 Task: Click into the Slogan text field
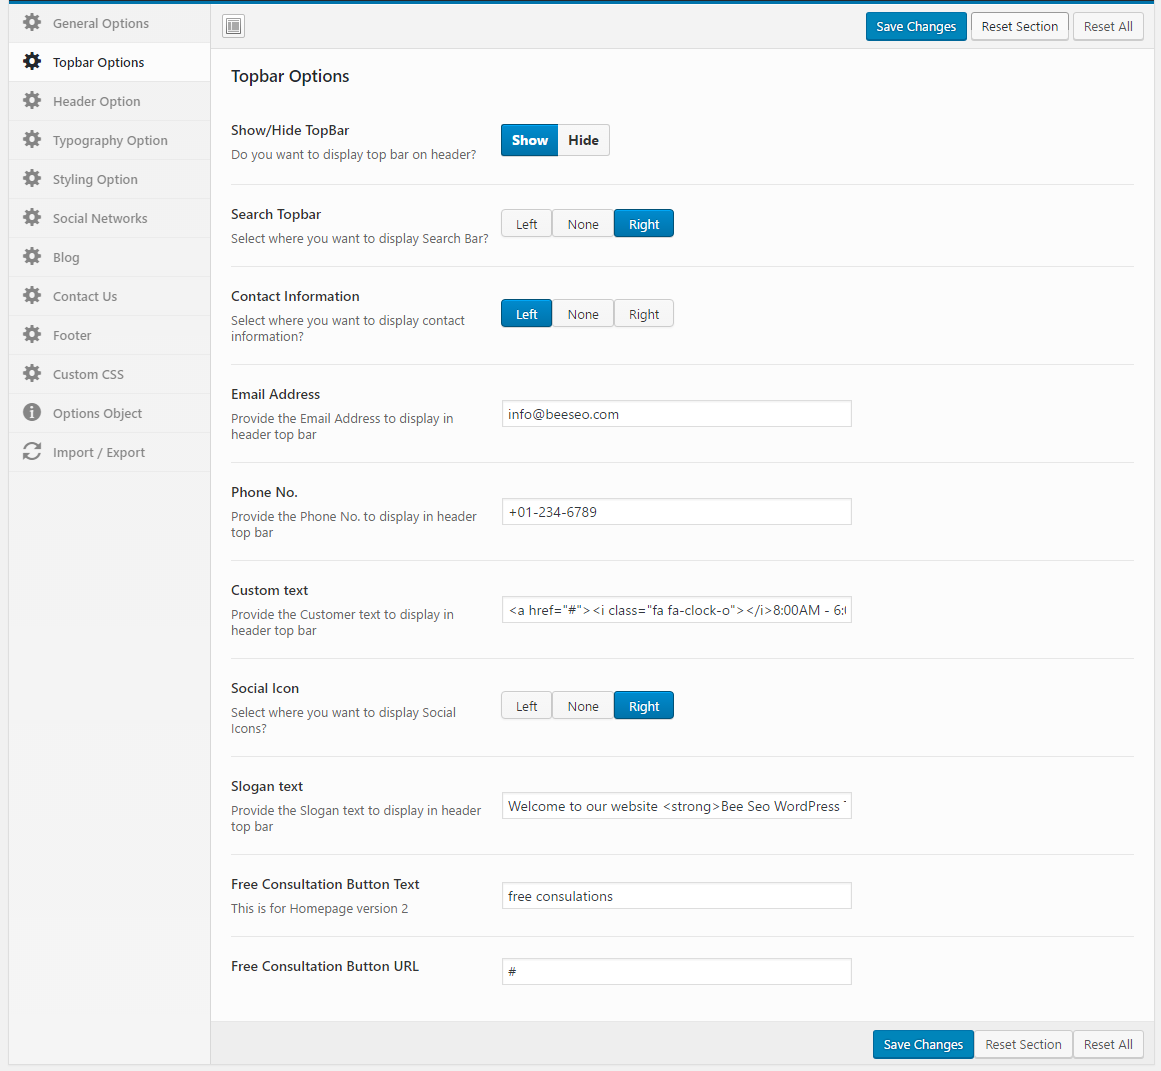point(676,806)
